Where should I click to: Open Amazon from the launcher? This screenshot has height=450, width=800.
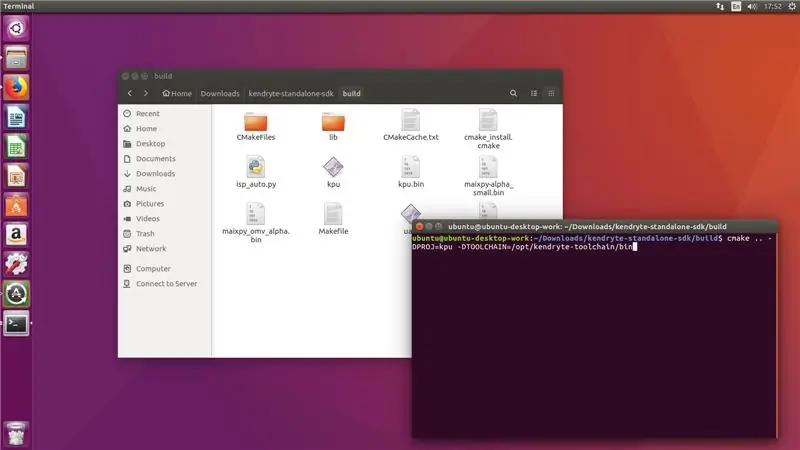(x=16, y=235)
